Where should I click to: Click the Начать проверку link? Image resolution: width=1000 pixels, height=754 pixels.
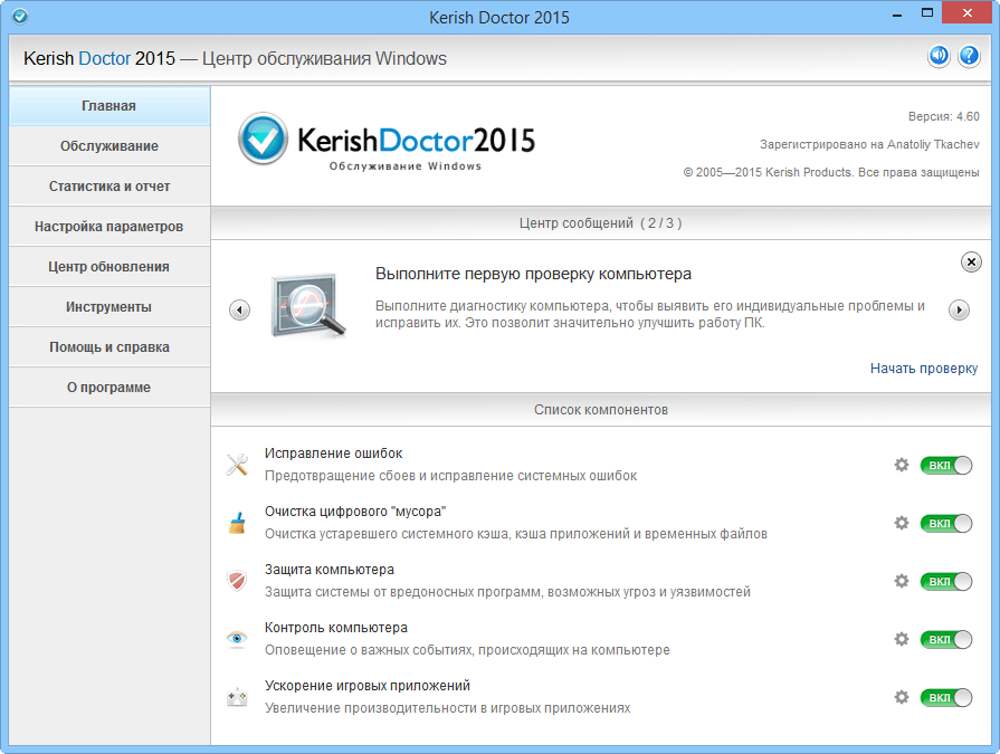click(923, 368)
